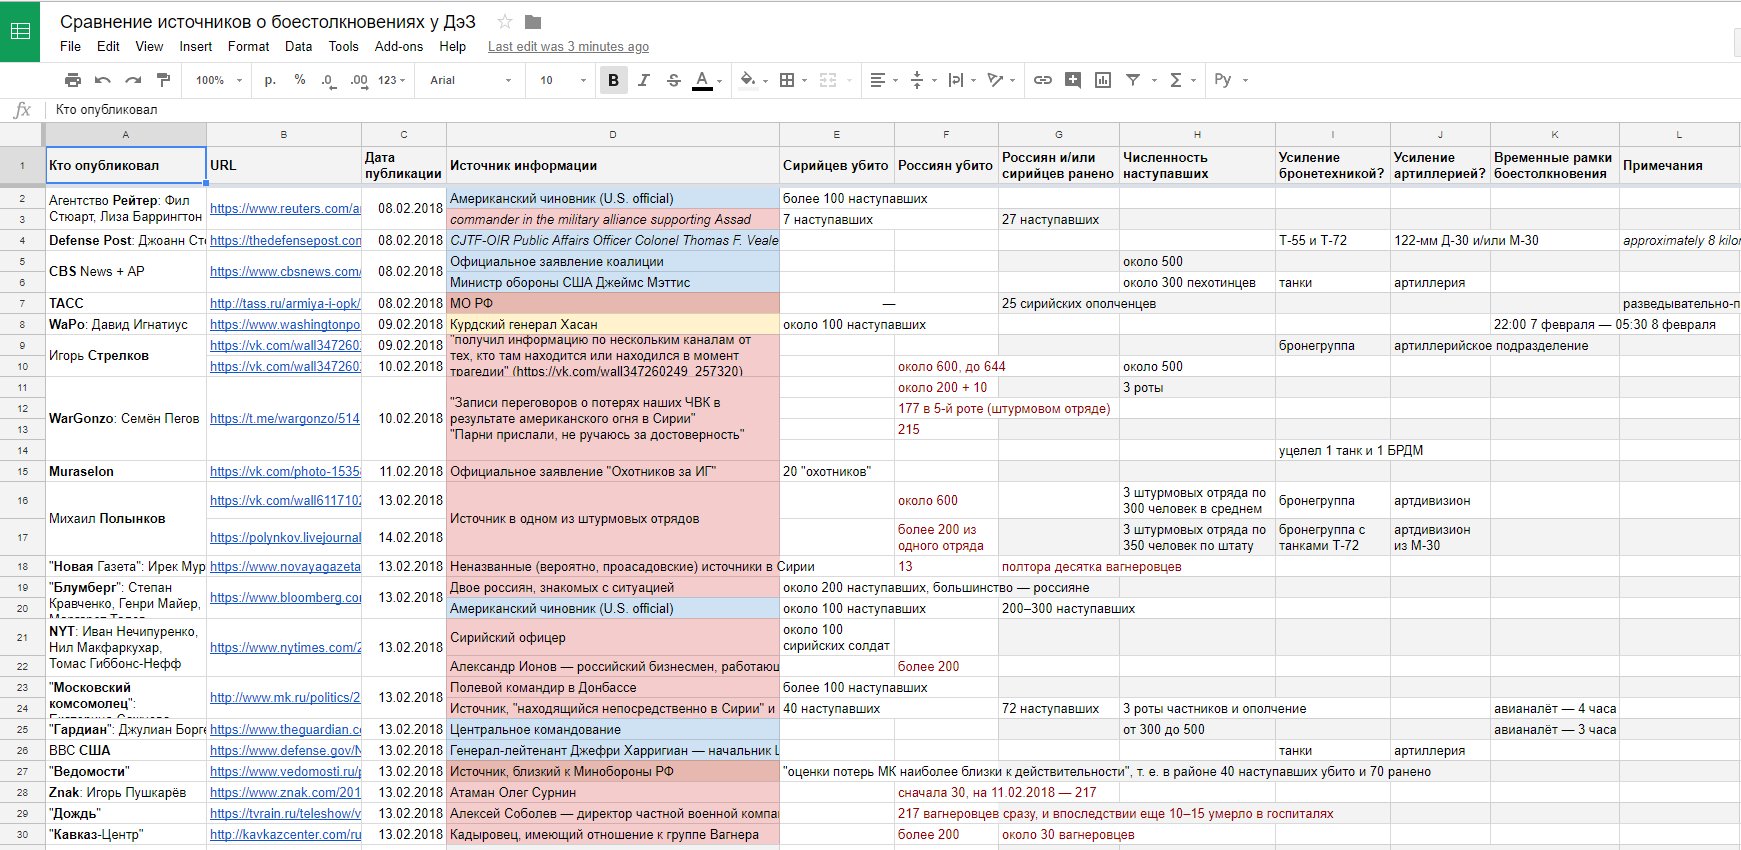Toggle Bold formatting

[x=613, y=80]
